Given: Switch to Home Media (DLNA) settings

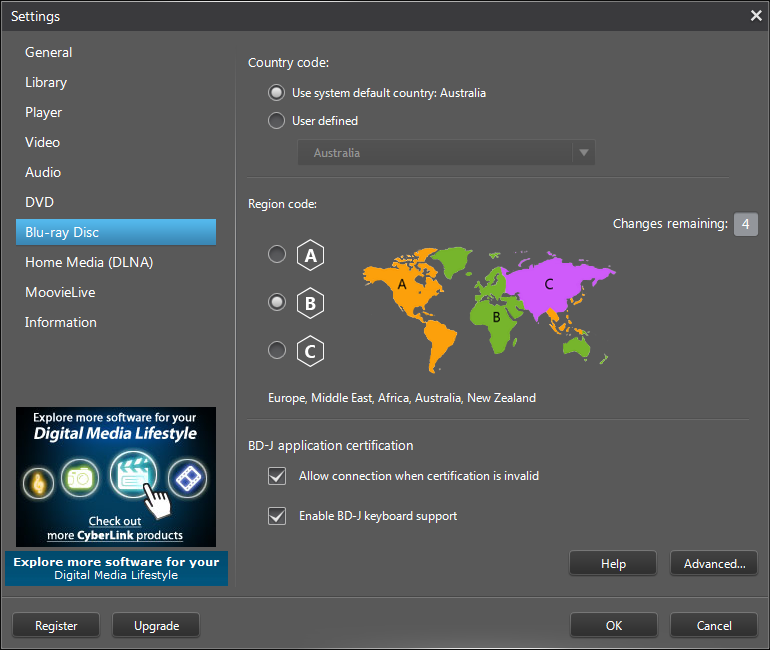Looking at the screenshot, I should [x=89, y=262].
